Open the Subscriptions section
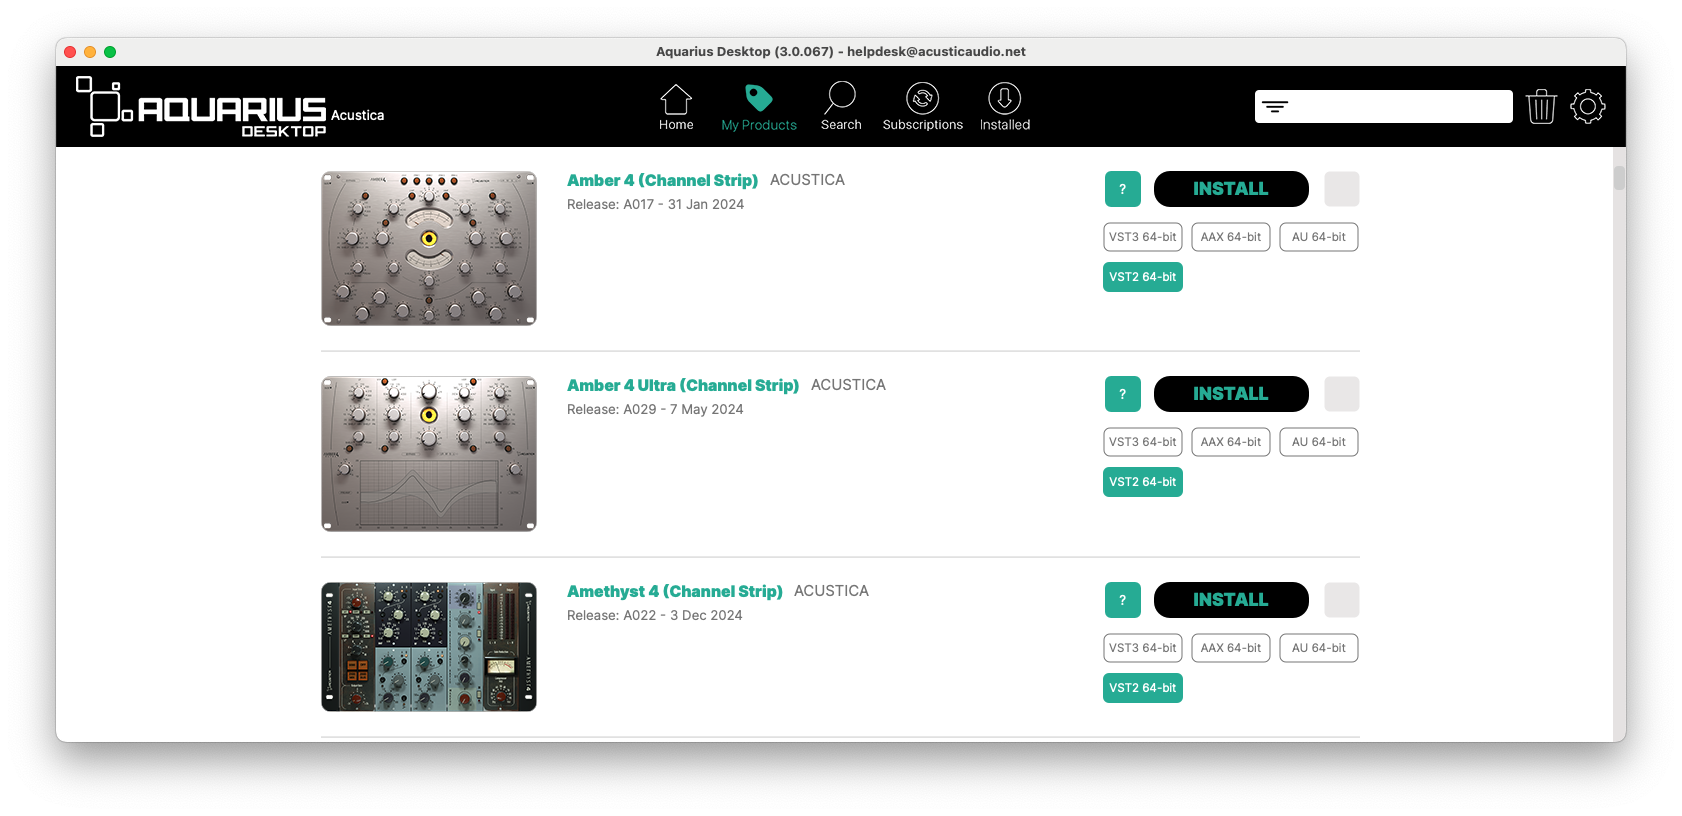This screenshot has width=1682, height=816. click(922, 107)
